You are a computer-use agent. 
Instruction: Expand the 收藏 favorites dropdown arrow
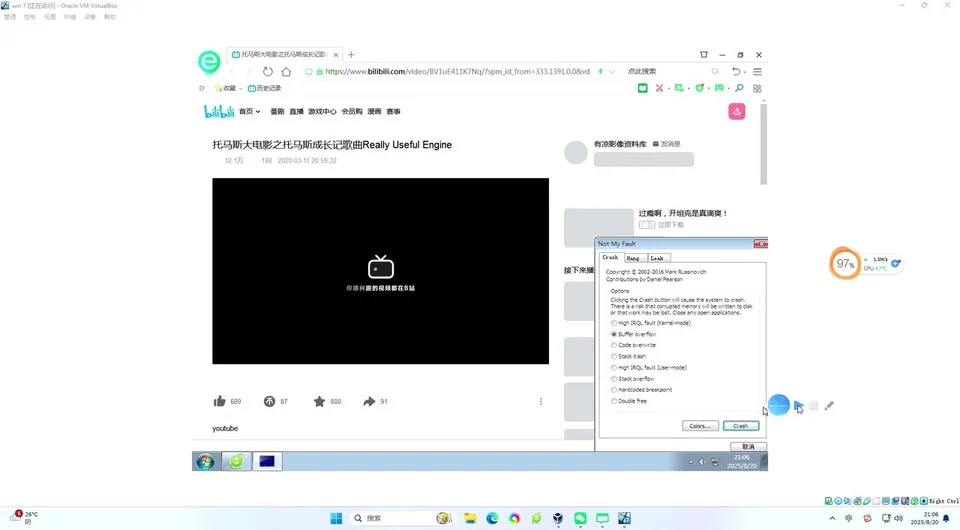click(x=241, y=89)
